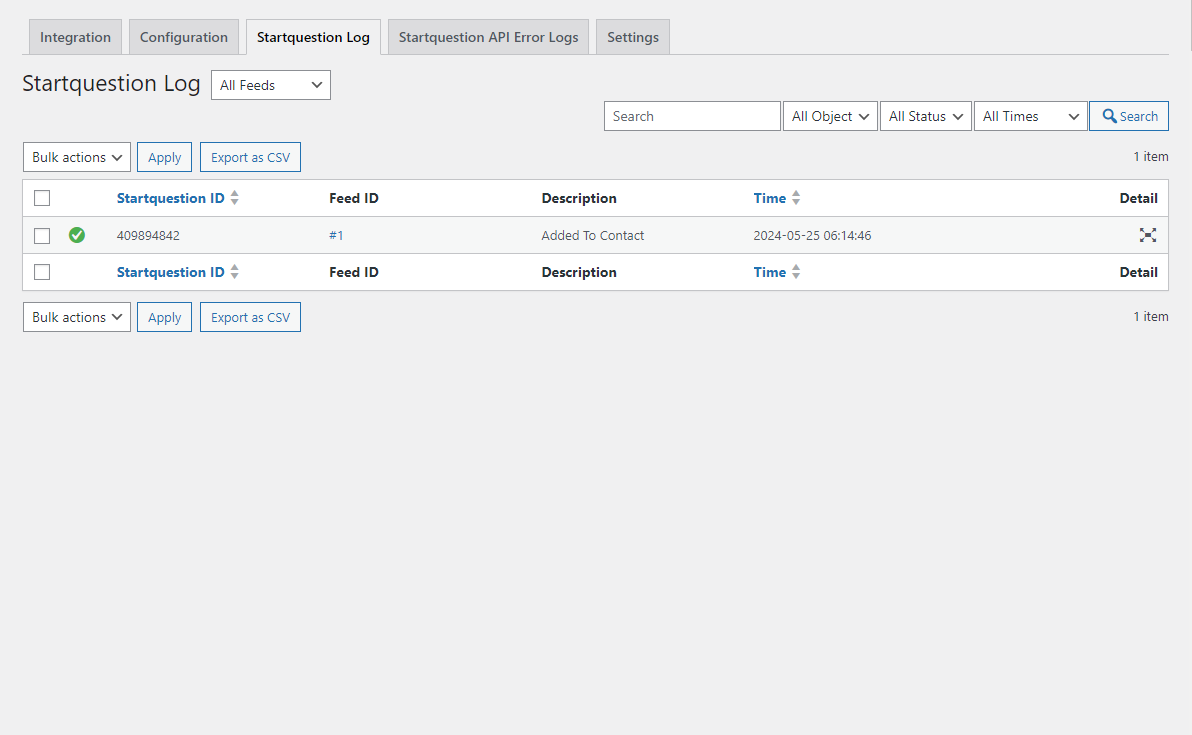Click the top Export as CSV button
Viewport: 1192px width, 735px height.
(x=250, y=157)
